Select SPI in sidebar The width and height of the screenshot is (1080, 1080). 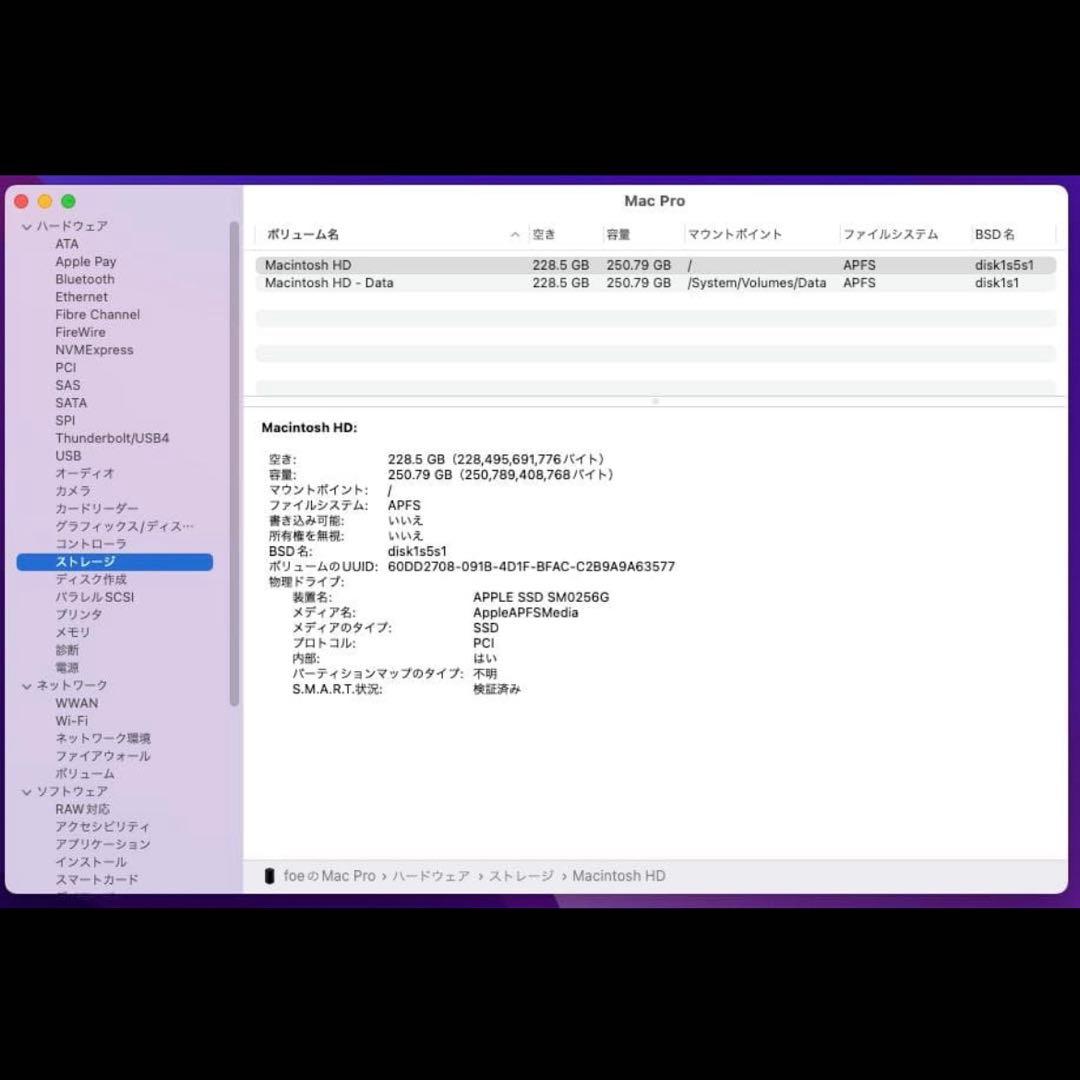tap(65, 421)
